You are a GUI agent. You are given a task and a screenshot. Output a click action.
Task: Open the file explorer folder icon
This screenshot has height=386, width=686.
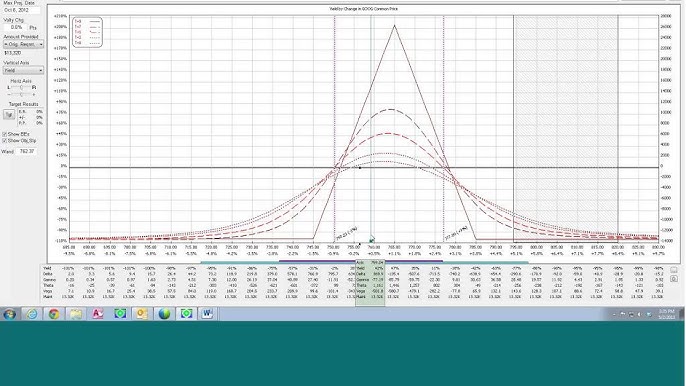click(76, 314)
